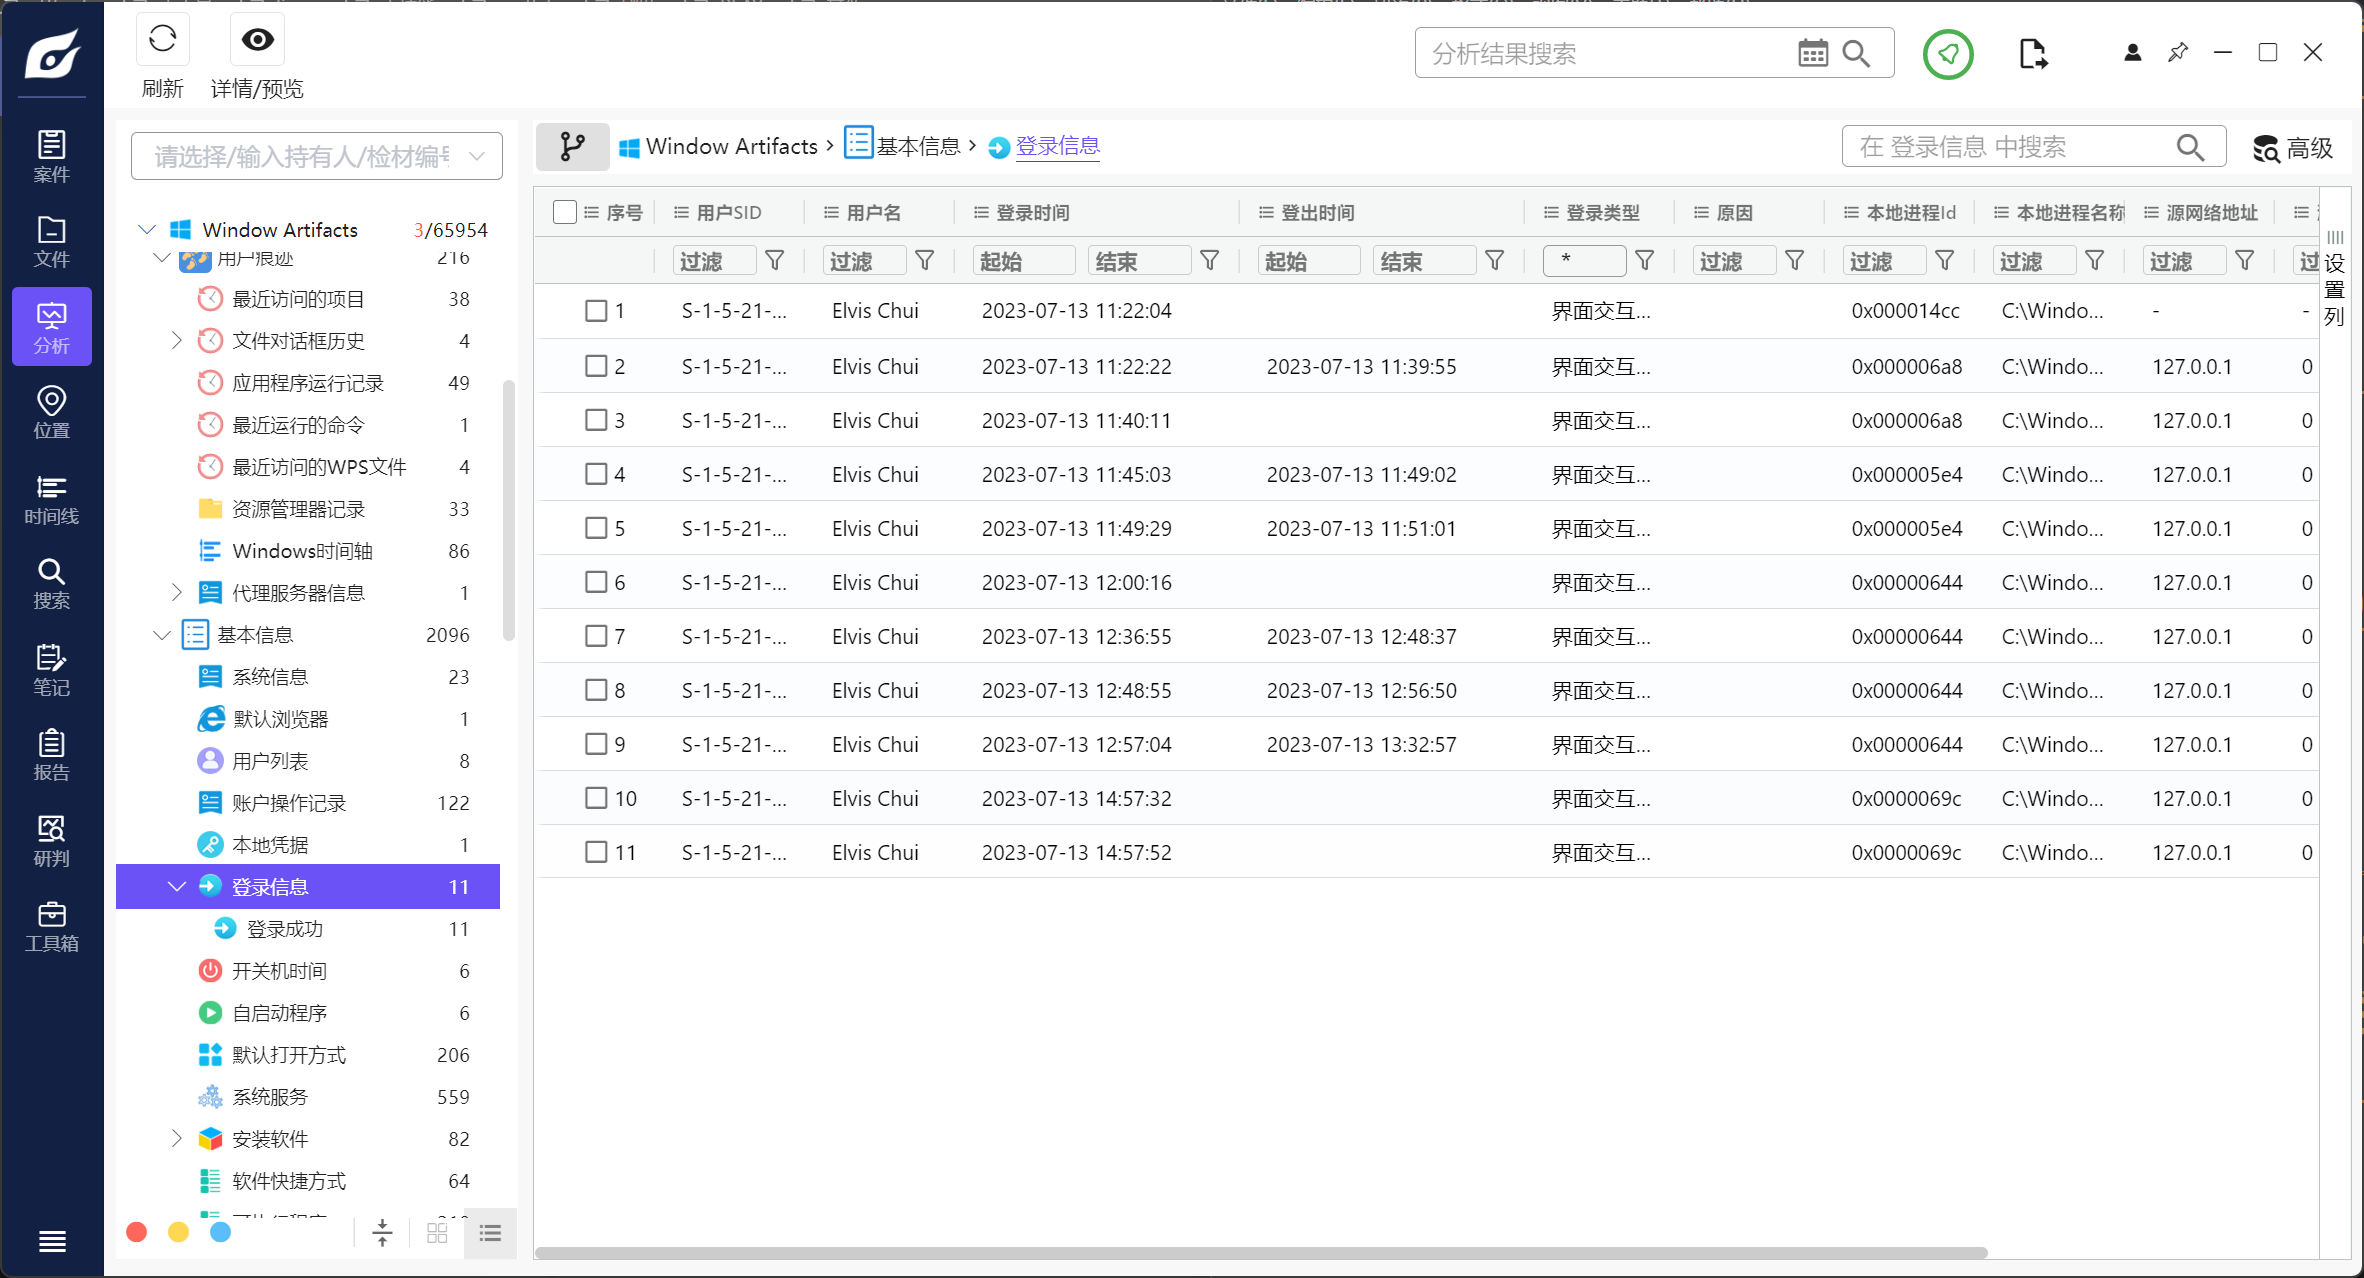Open the timeline (时间线) sidebar icon

(51, 499)
